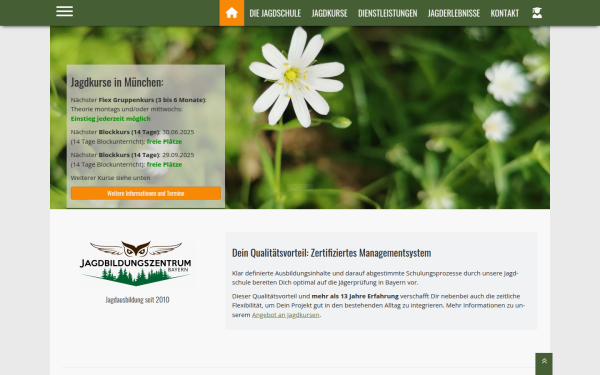Click the mehr als 13 Jahre Erfahrung text
Image resolution: width=600 pixels, height=375 pixels.
355,296
